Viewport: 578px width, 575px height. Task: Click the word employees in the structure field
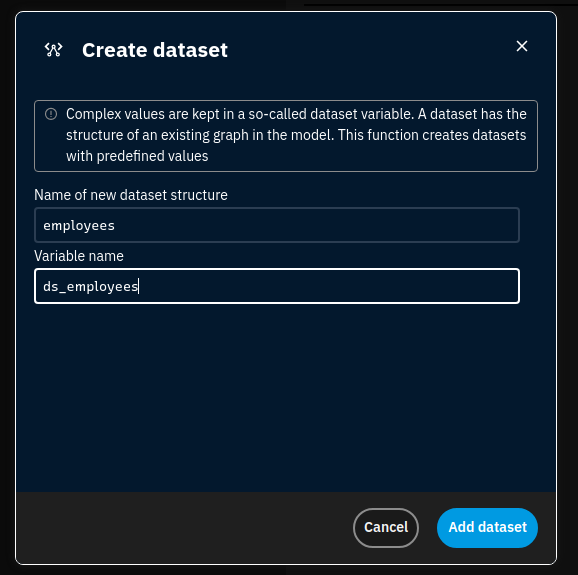coord(79,226)
